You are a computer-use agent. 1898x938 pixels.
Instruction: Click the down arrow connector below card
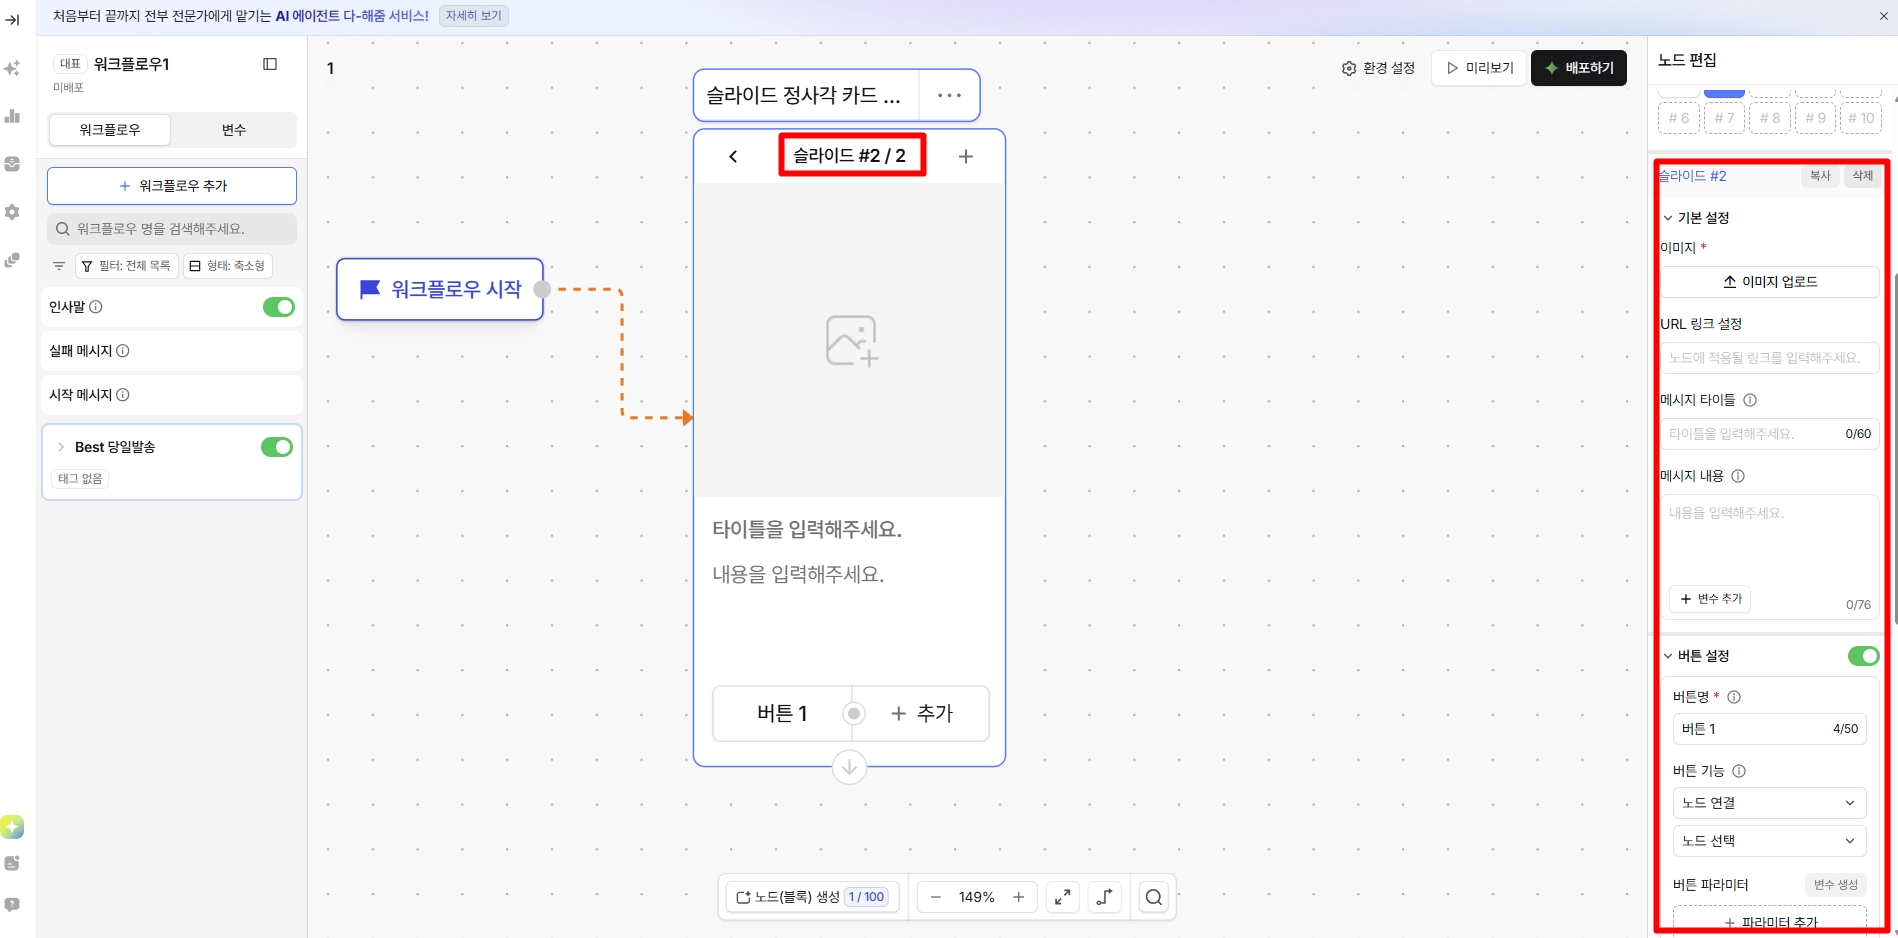click(x=849, y=767)
